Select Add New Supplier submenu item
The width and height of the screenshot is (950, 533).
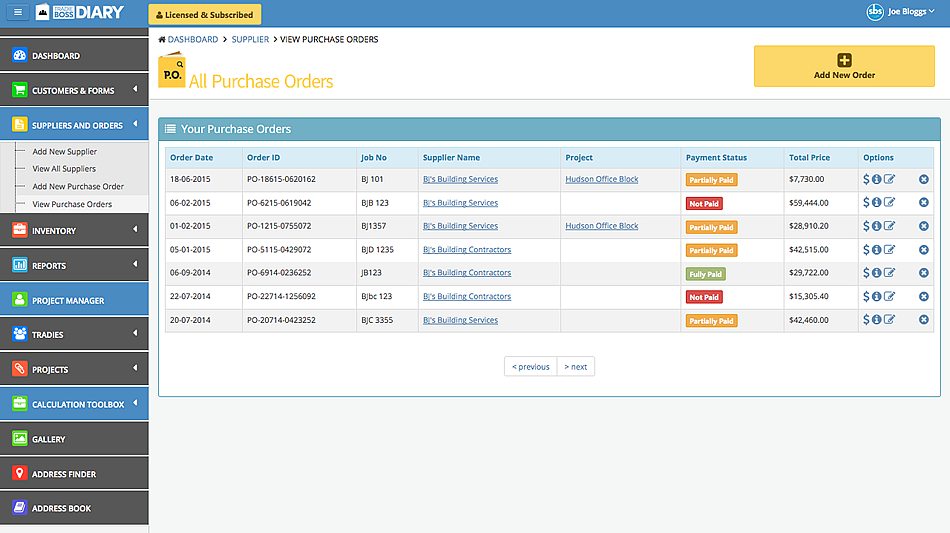[x=64, y=151]
